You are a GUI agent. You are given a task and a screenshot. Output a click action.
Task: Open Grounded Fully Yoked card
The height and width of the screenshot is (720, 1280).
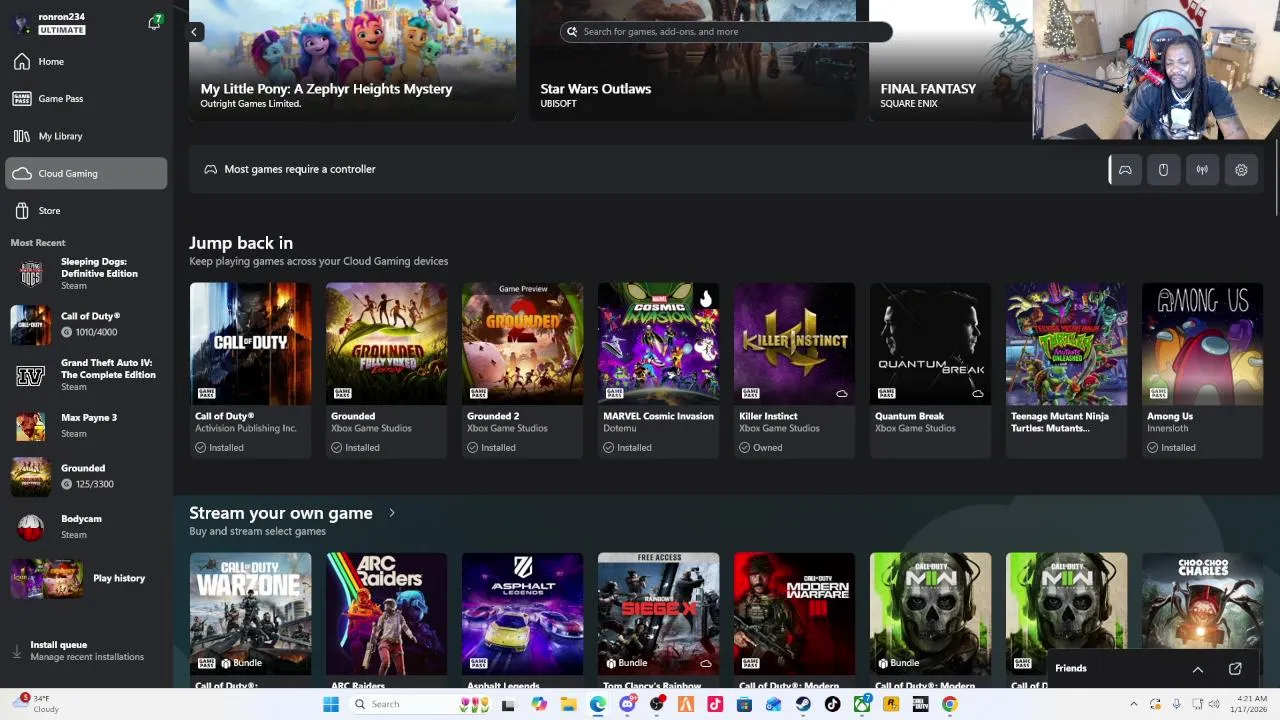point(386,370)
